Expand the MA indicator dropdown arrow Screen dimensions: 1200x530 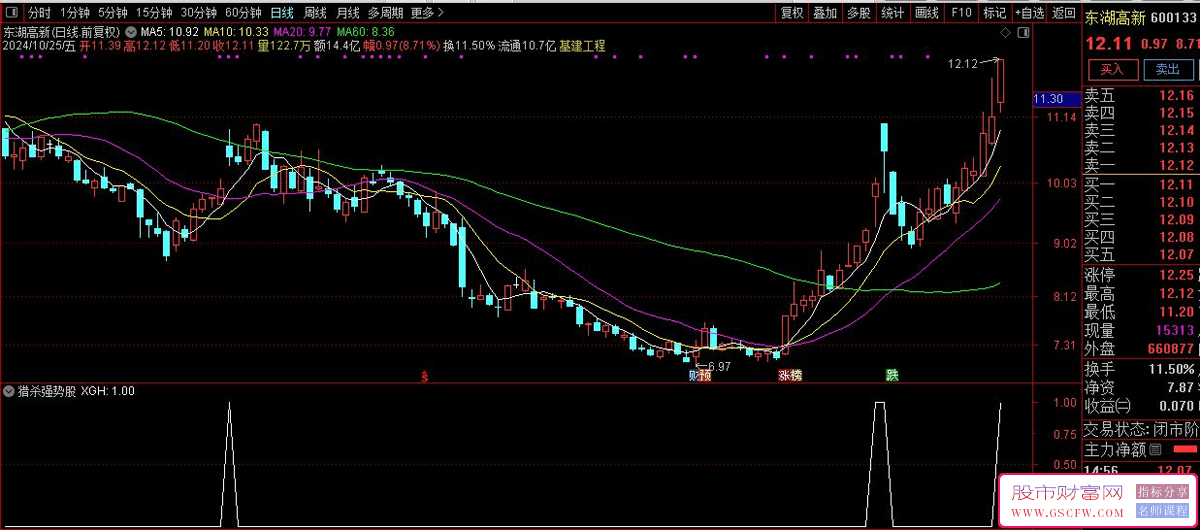[x=131, y=32]
